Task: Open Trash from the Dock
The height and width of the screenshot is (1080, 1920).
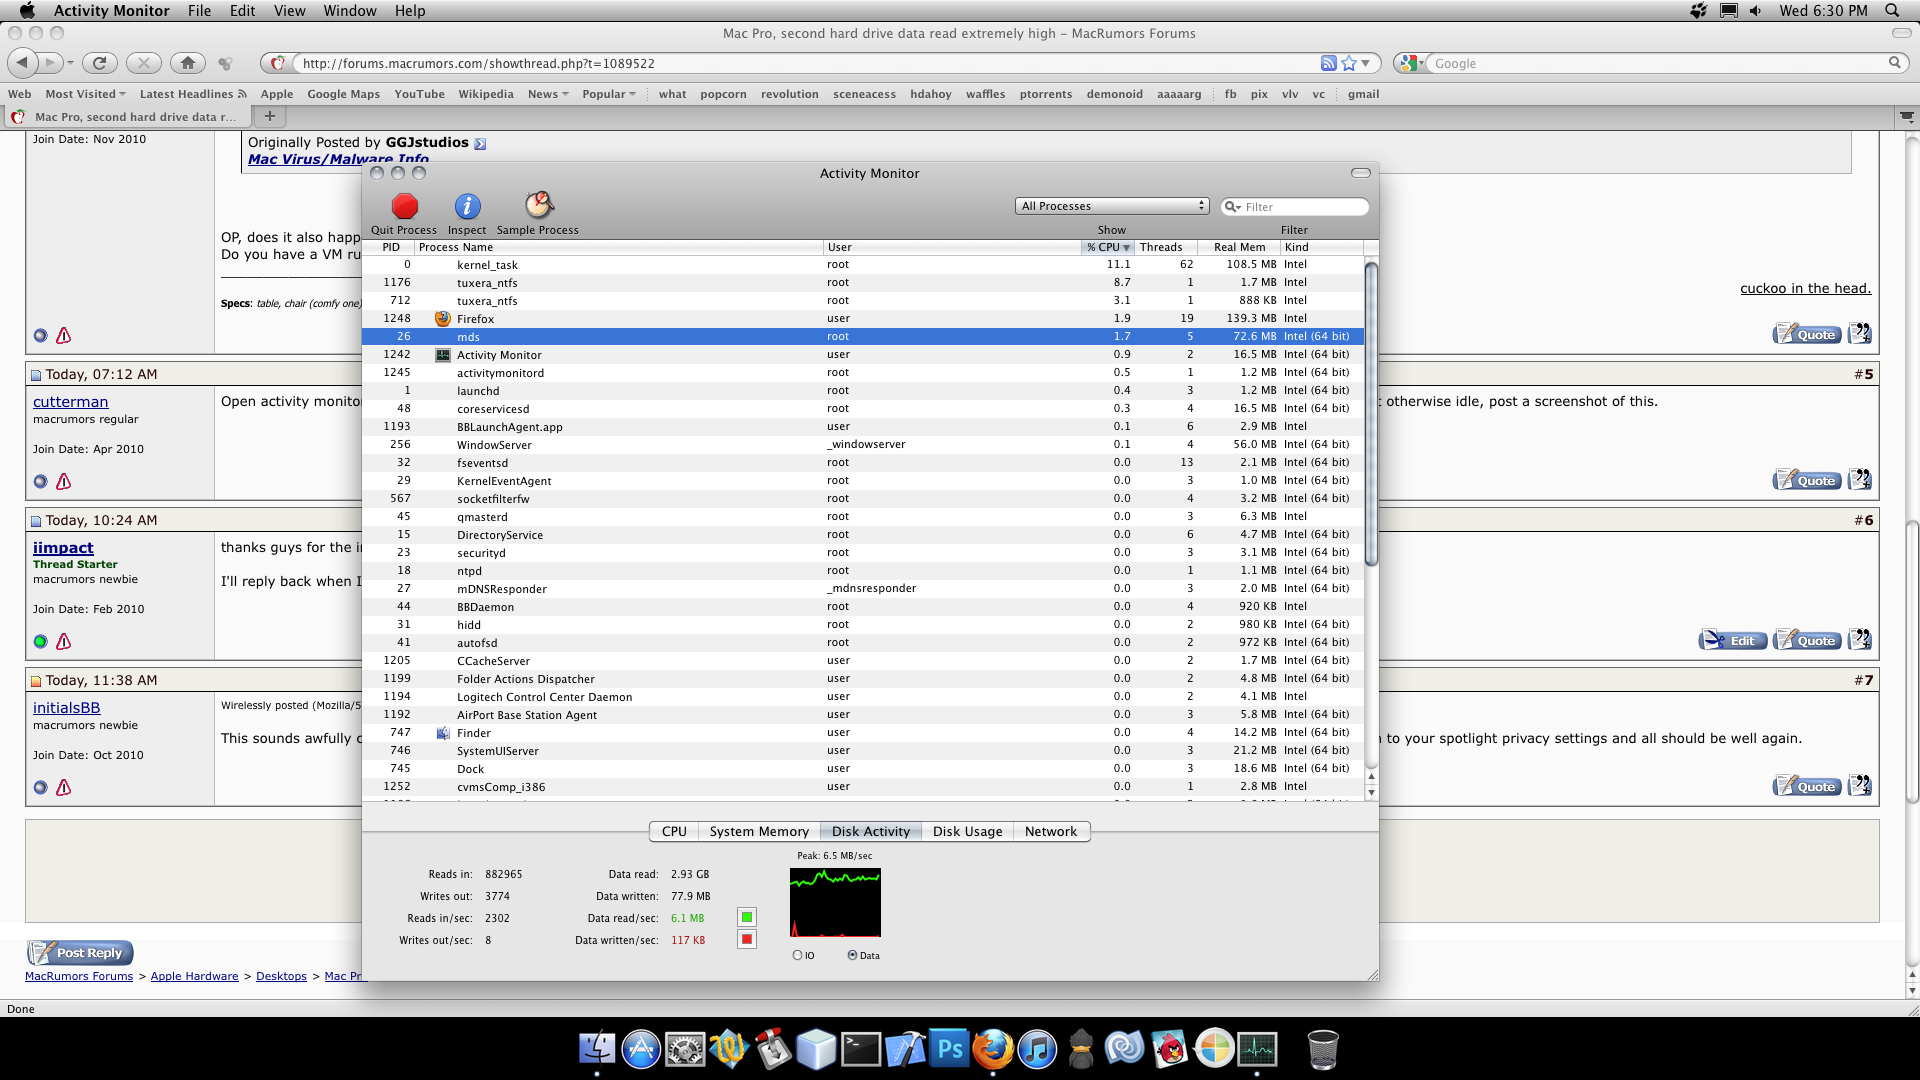Action: 1322,1049
